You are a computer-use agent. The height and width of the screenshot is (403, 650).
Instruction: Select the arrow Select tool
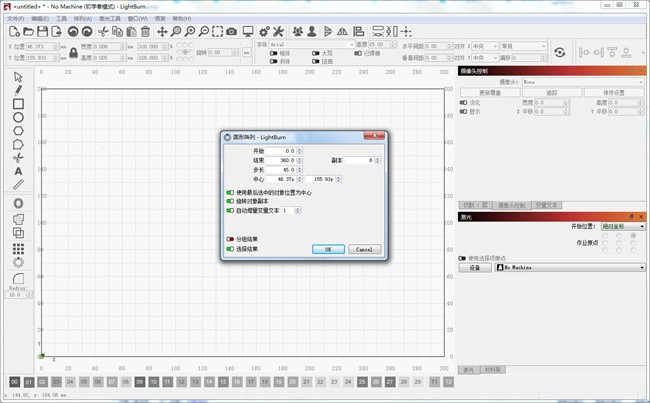click(18, 76)
